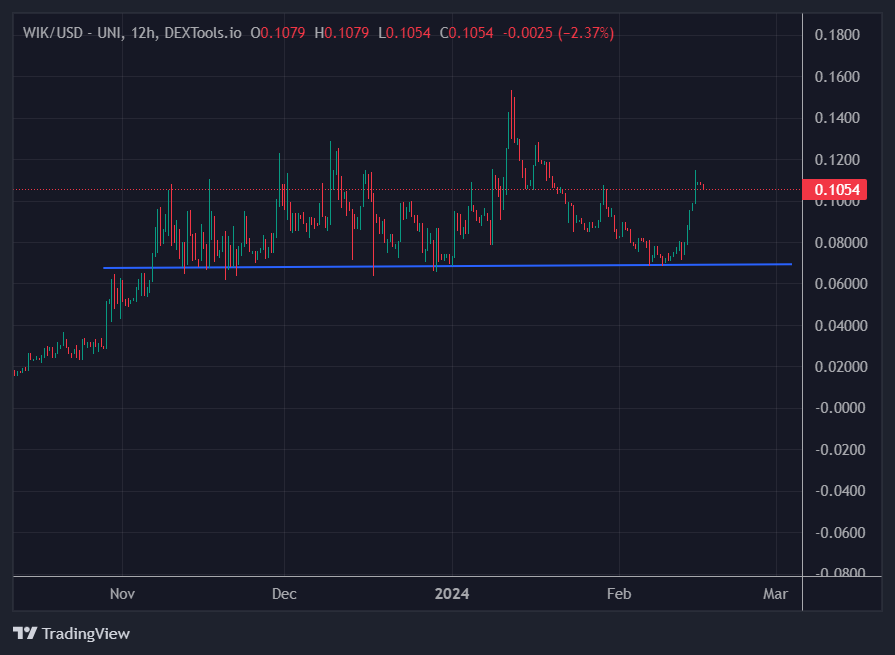Viewport: 895px width, 655px height.
Task: Click the Mar label on time axis
Action: (x=776, y=594)
